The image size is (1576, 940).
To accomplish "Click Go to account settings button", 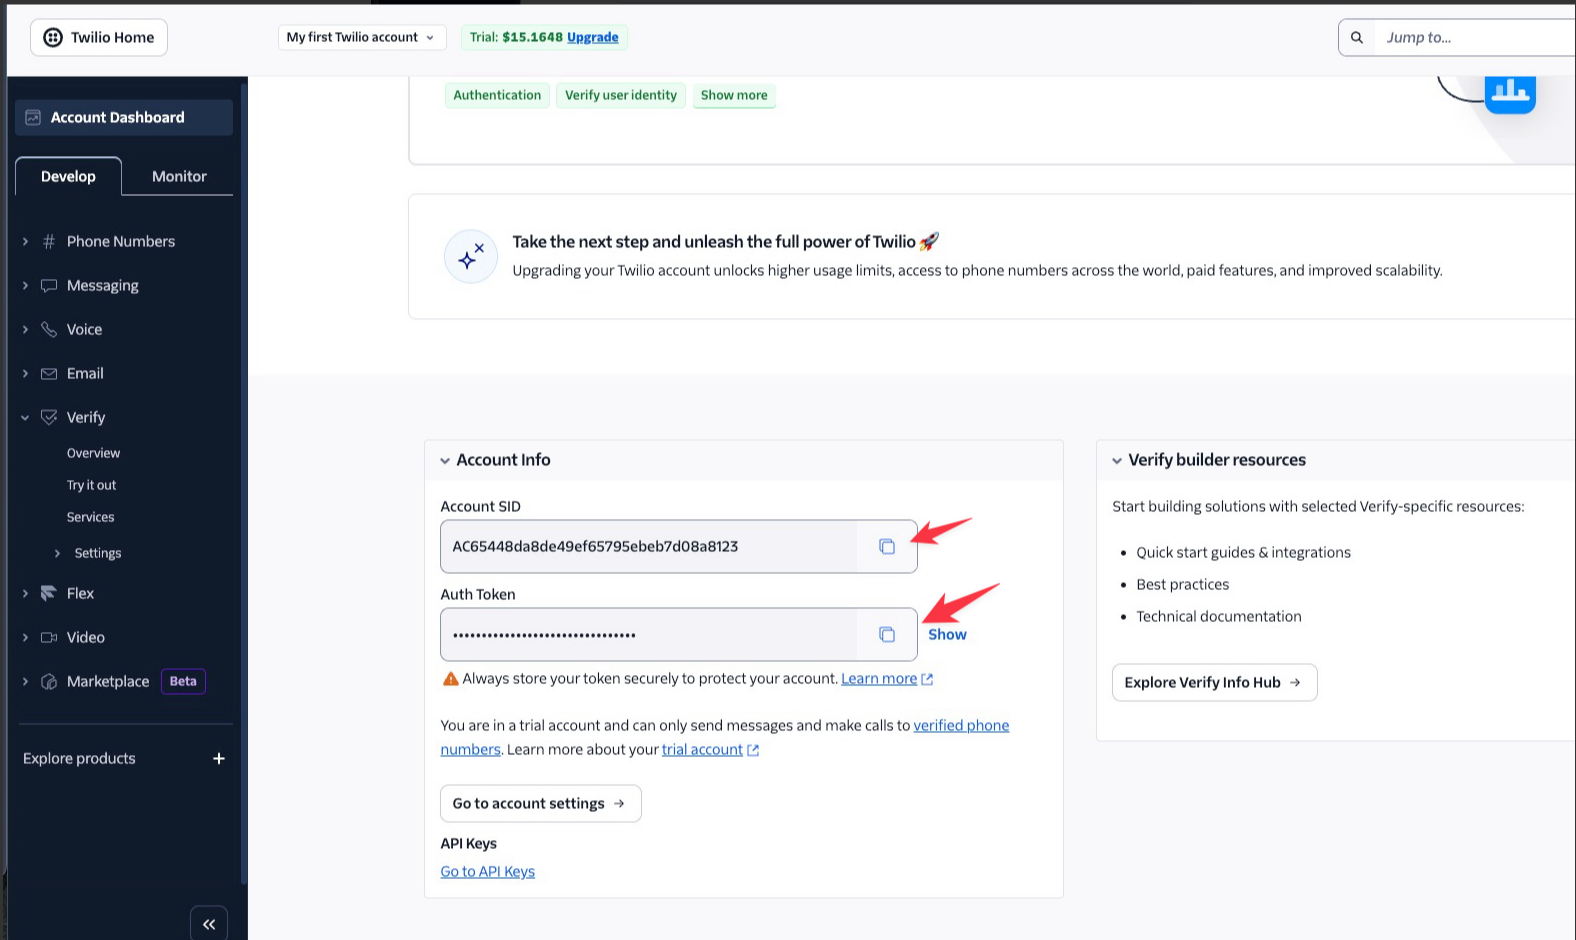I will (x=540, y=803).
